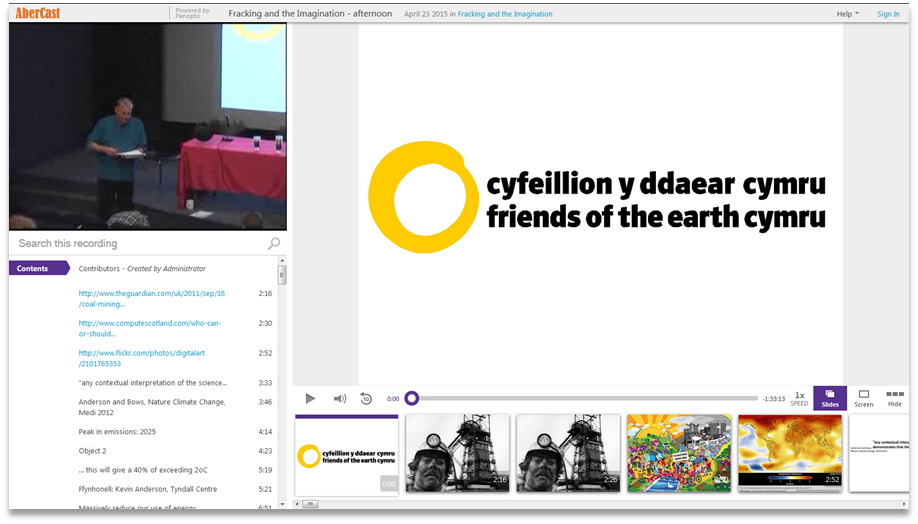The width and height of the screenshot is (918, 524).
Task: Click the 3:33 timestamp in contents
Action: pos(265,383)
